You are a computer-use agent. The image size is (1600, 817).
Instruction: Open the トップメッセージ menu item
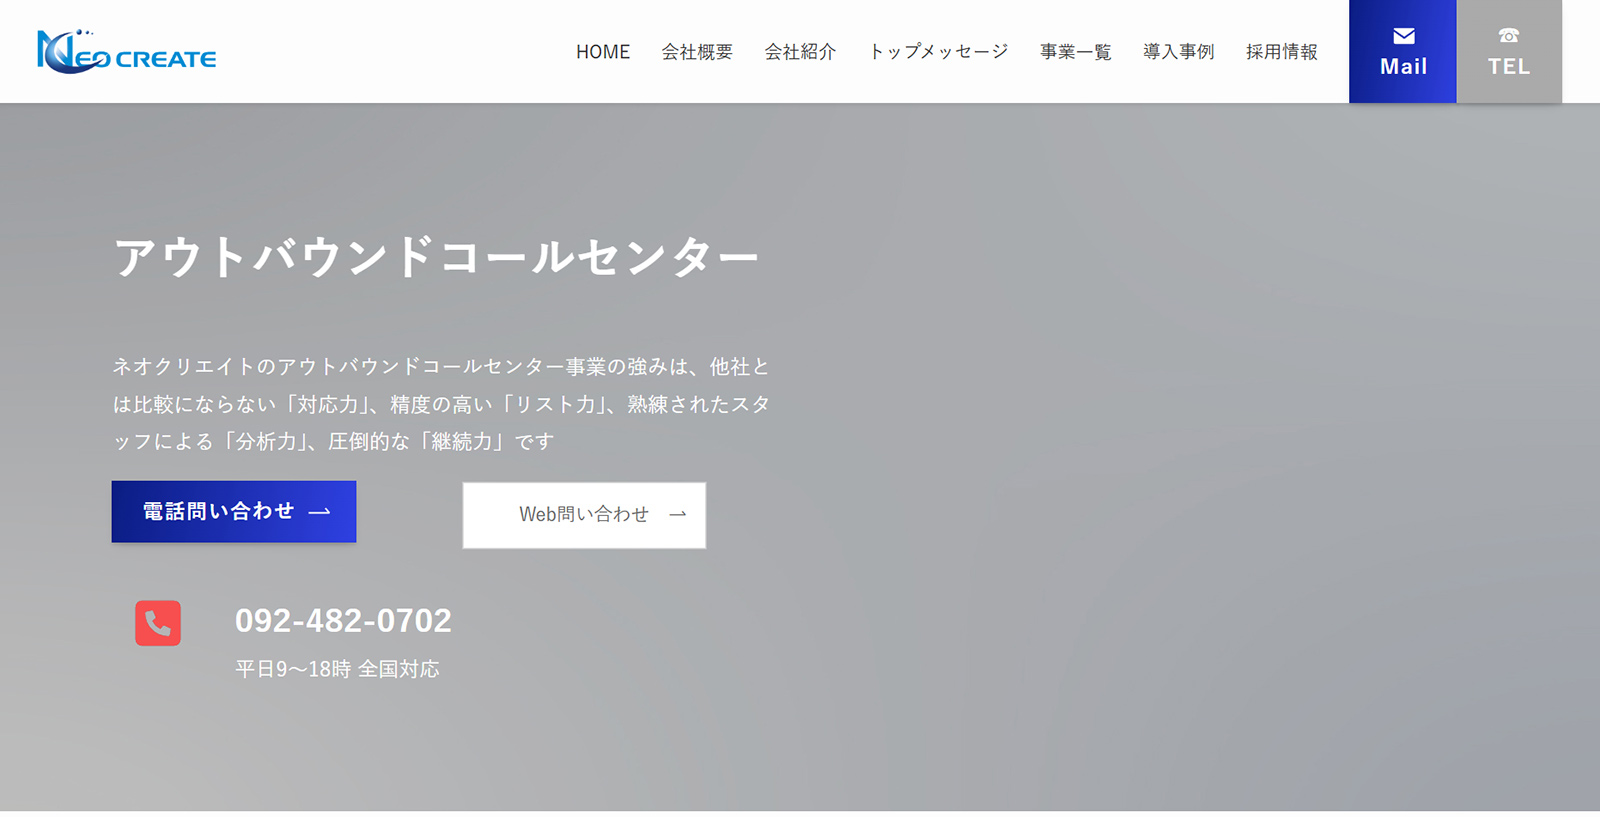(x=938, y=52)
